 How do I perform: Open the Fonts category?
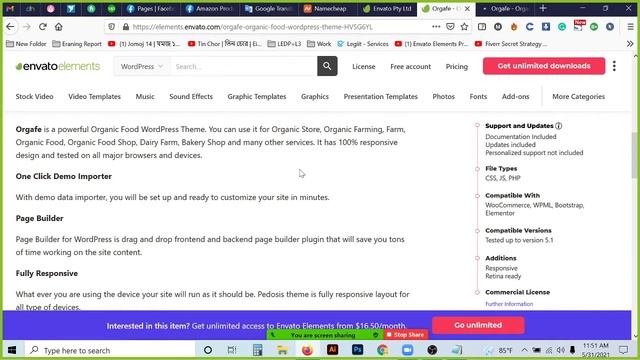point(478,97)
